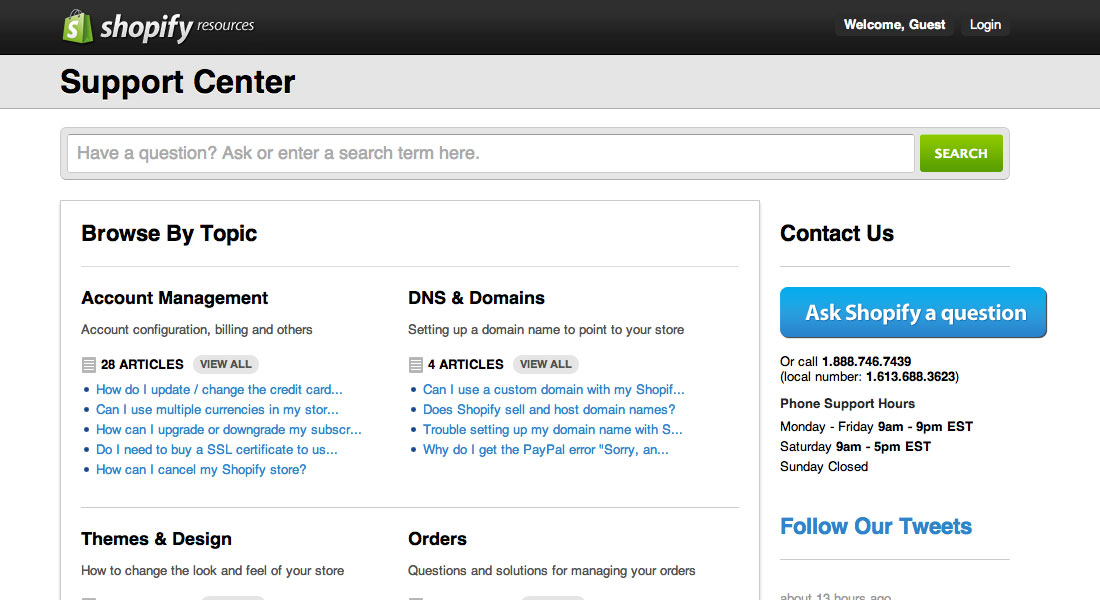Open upgrade or downgrade subscription article
The width and height of the screenshot is (1100, 600).
tap(229, 430)
